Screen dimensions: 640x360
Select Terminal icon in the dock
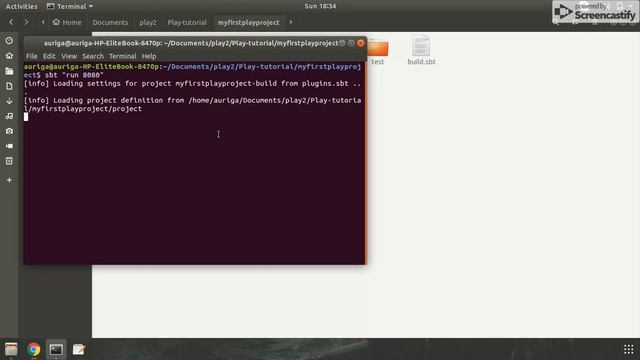56,349
